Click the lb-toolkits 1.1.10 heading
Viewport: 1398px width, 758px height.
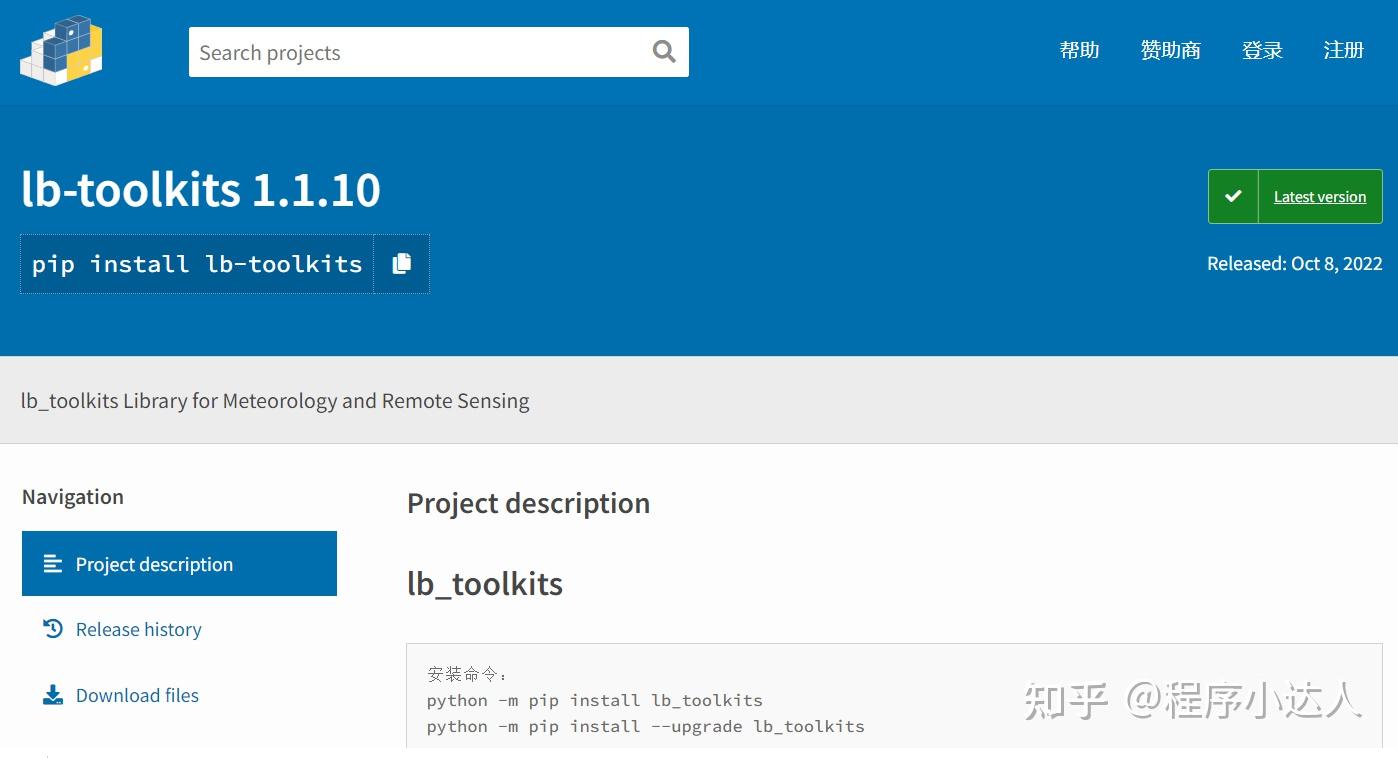(x=200, y=189)
